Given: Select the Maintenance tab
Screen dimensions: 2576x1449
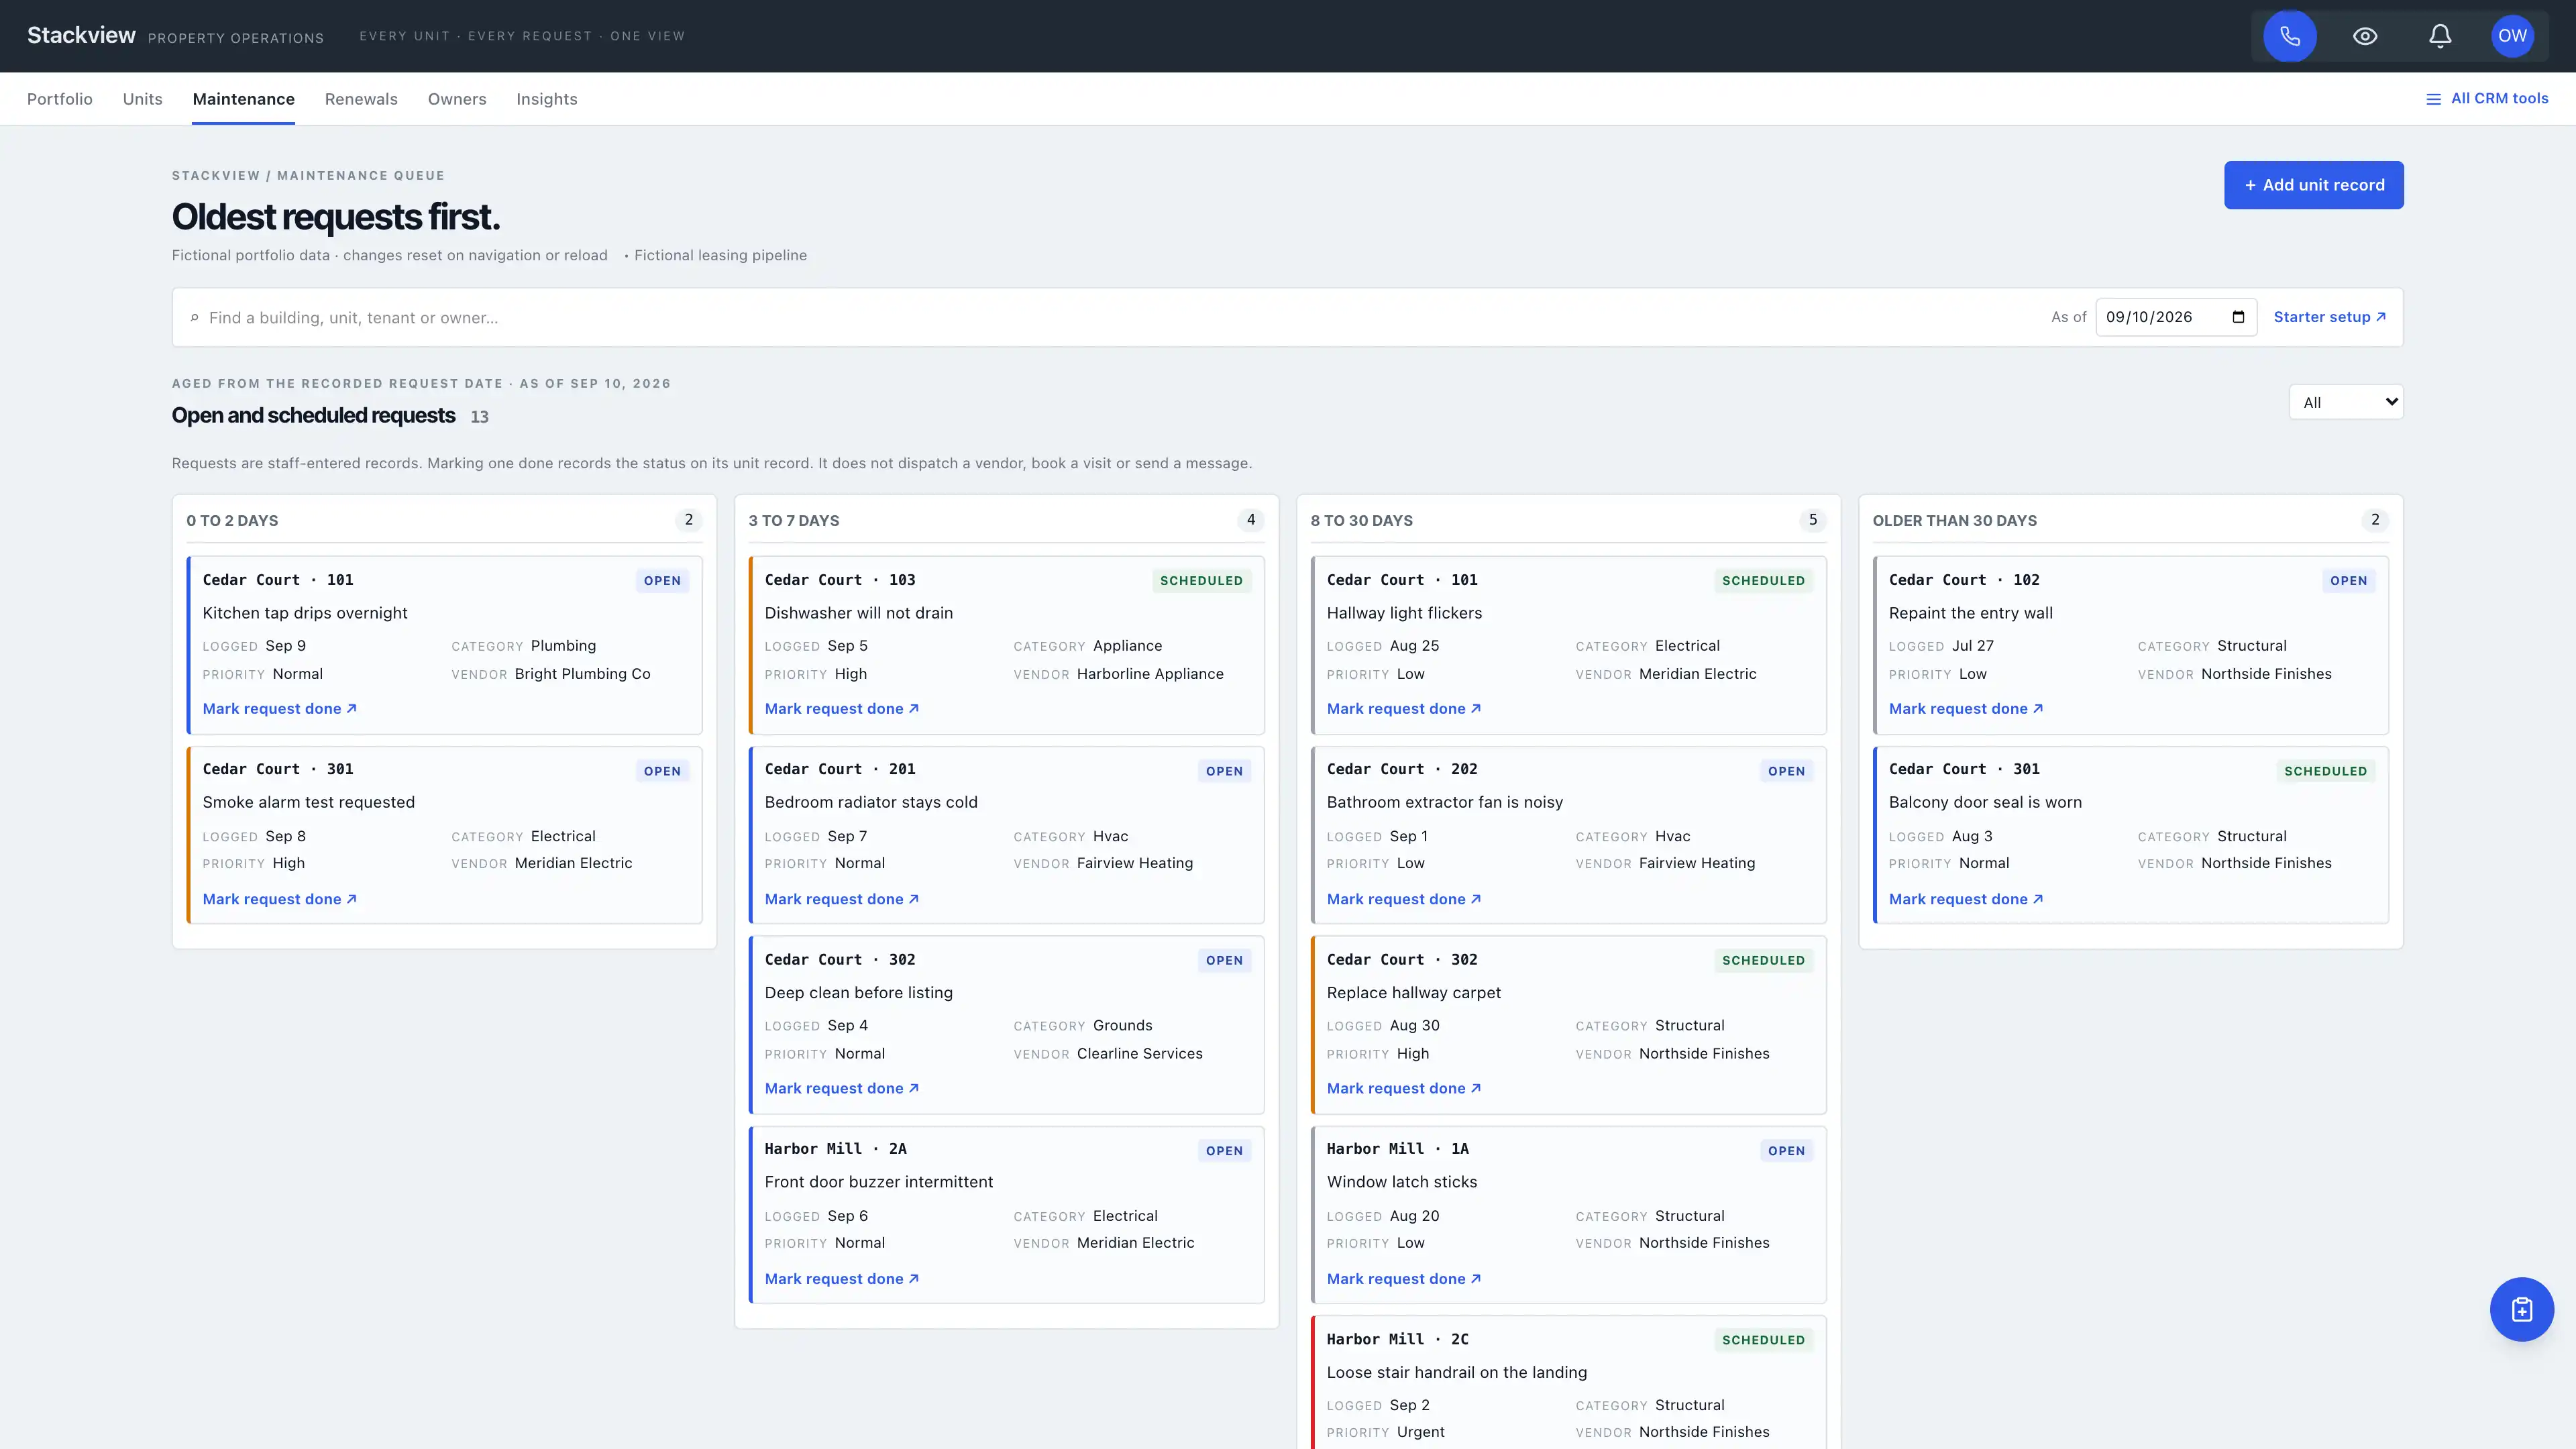Looking at the screenshot, I should coord(243,99).
